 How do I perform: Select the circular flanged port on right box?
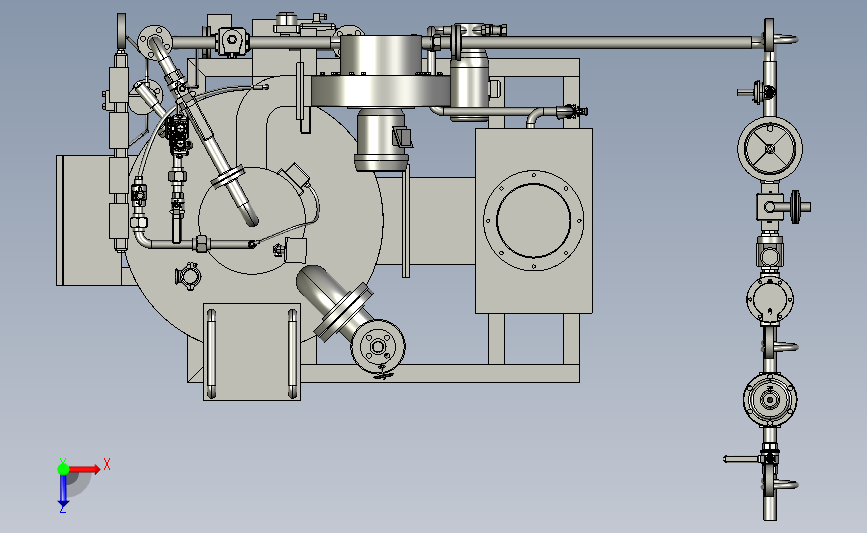pyautogui.click(x=534, y=220)
